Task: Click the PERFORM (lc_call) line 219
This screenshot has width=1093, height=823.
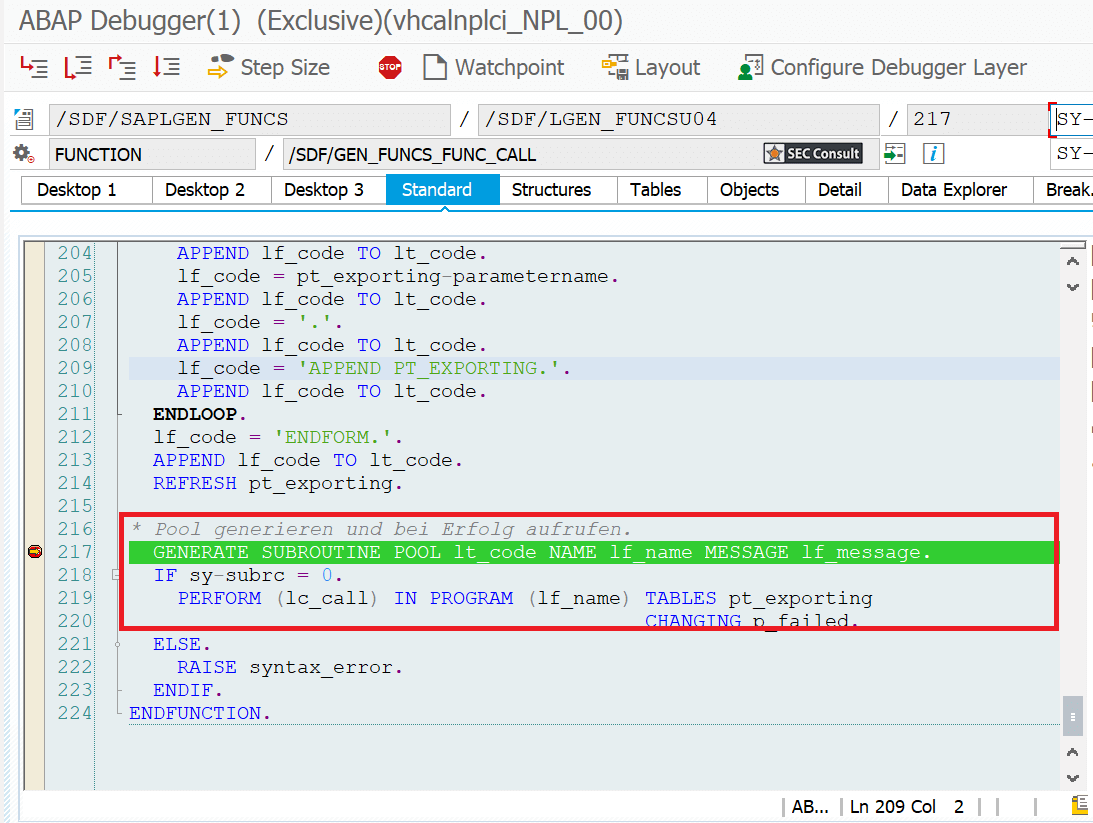Action: click(x=524, y=598)
